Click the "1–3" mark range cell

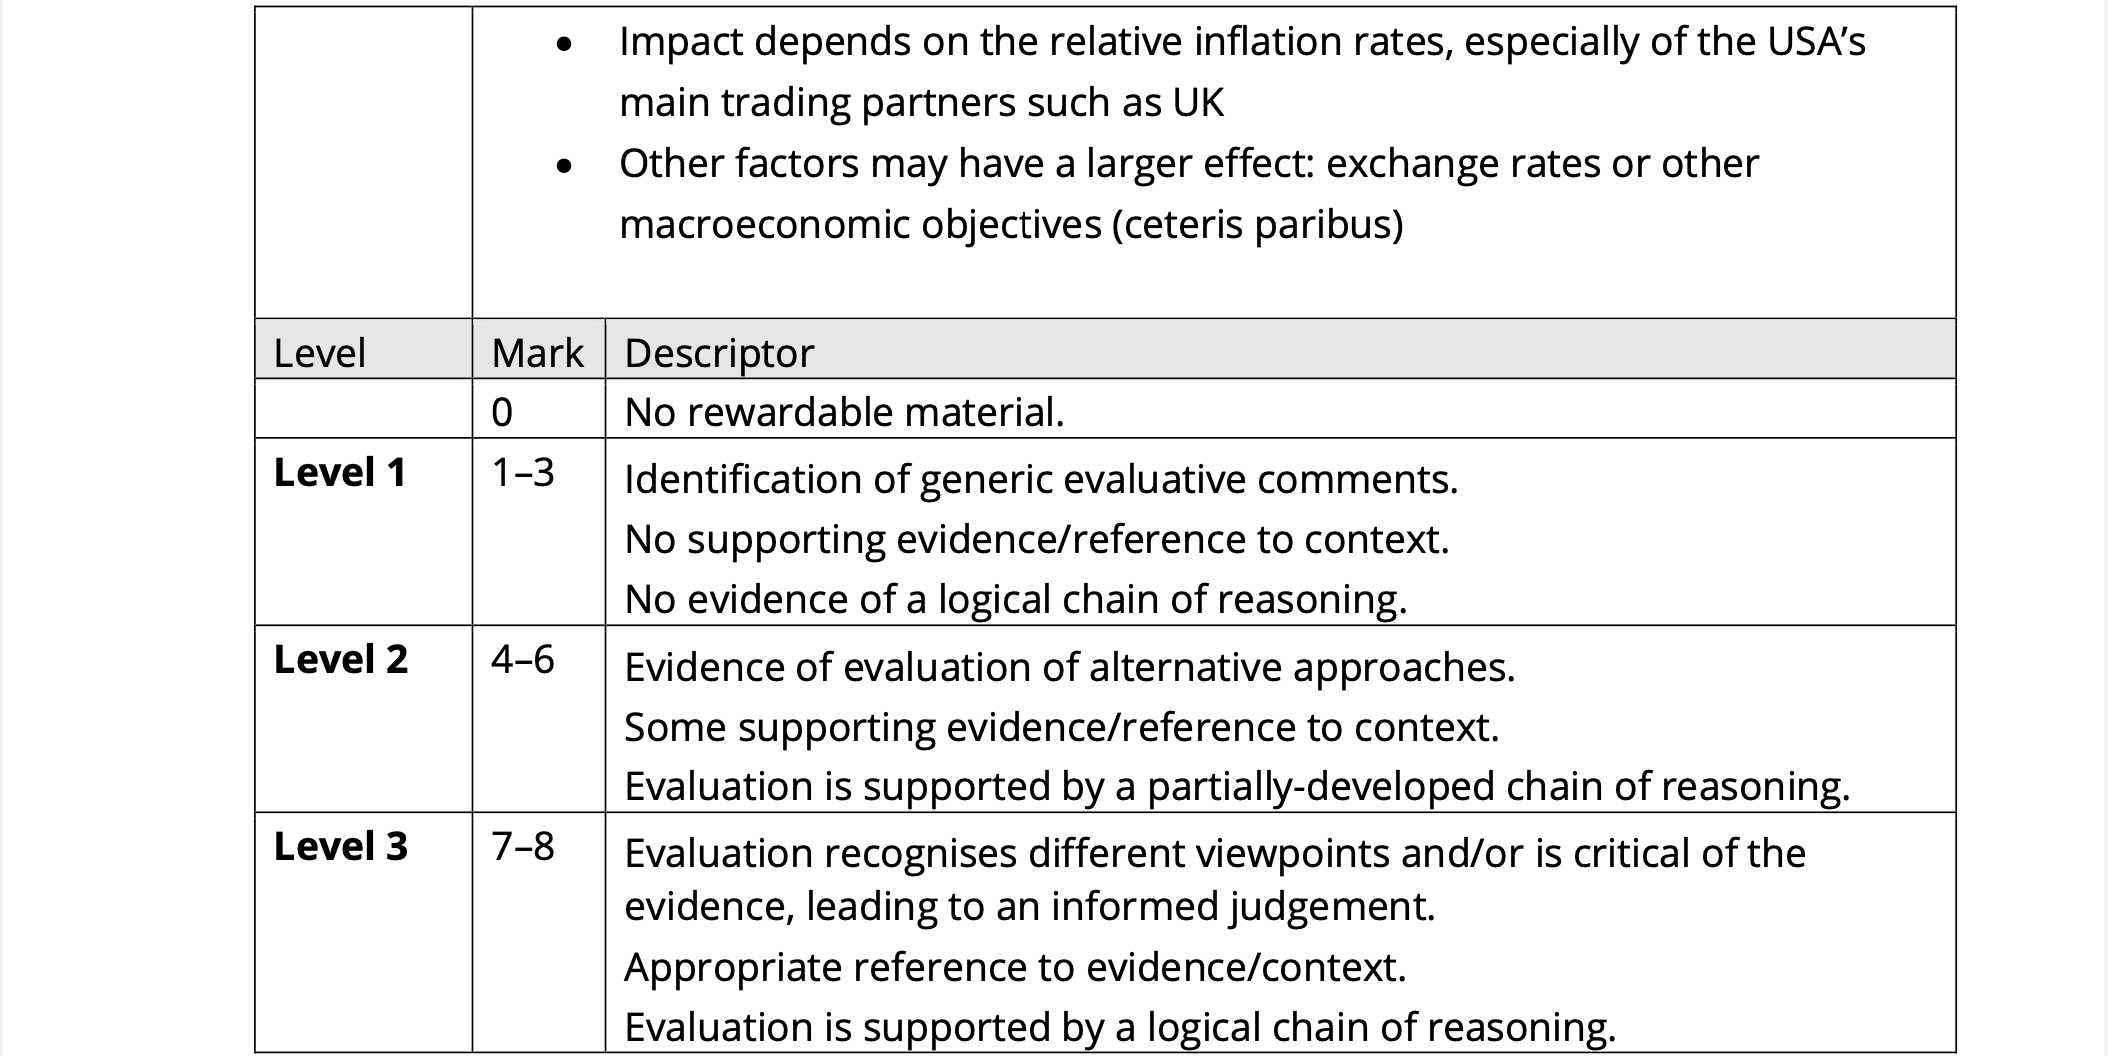(522, 473)
